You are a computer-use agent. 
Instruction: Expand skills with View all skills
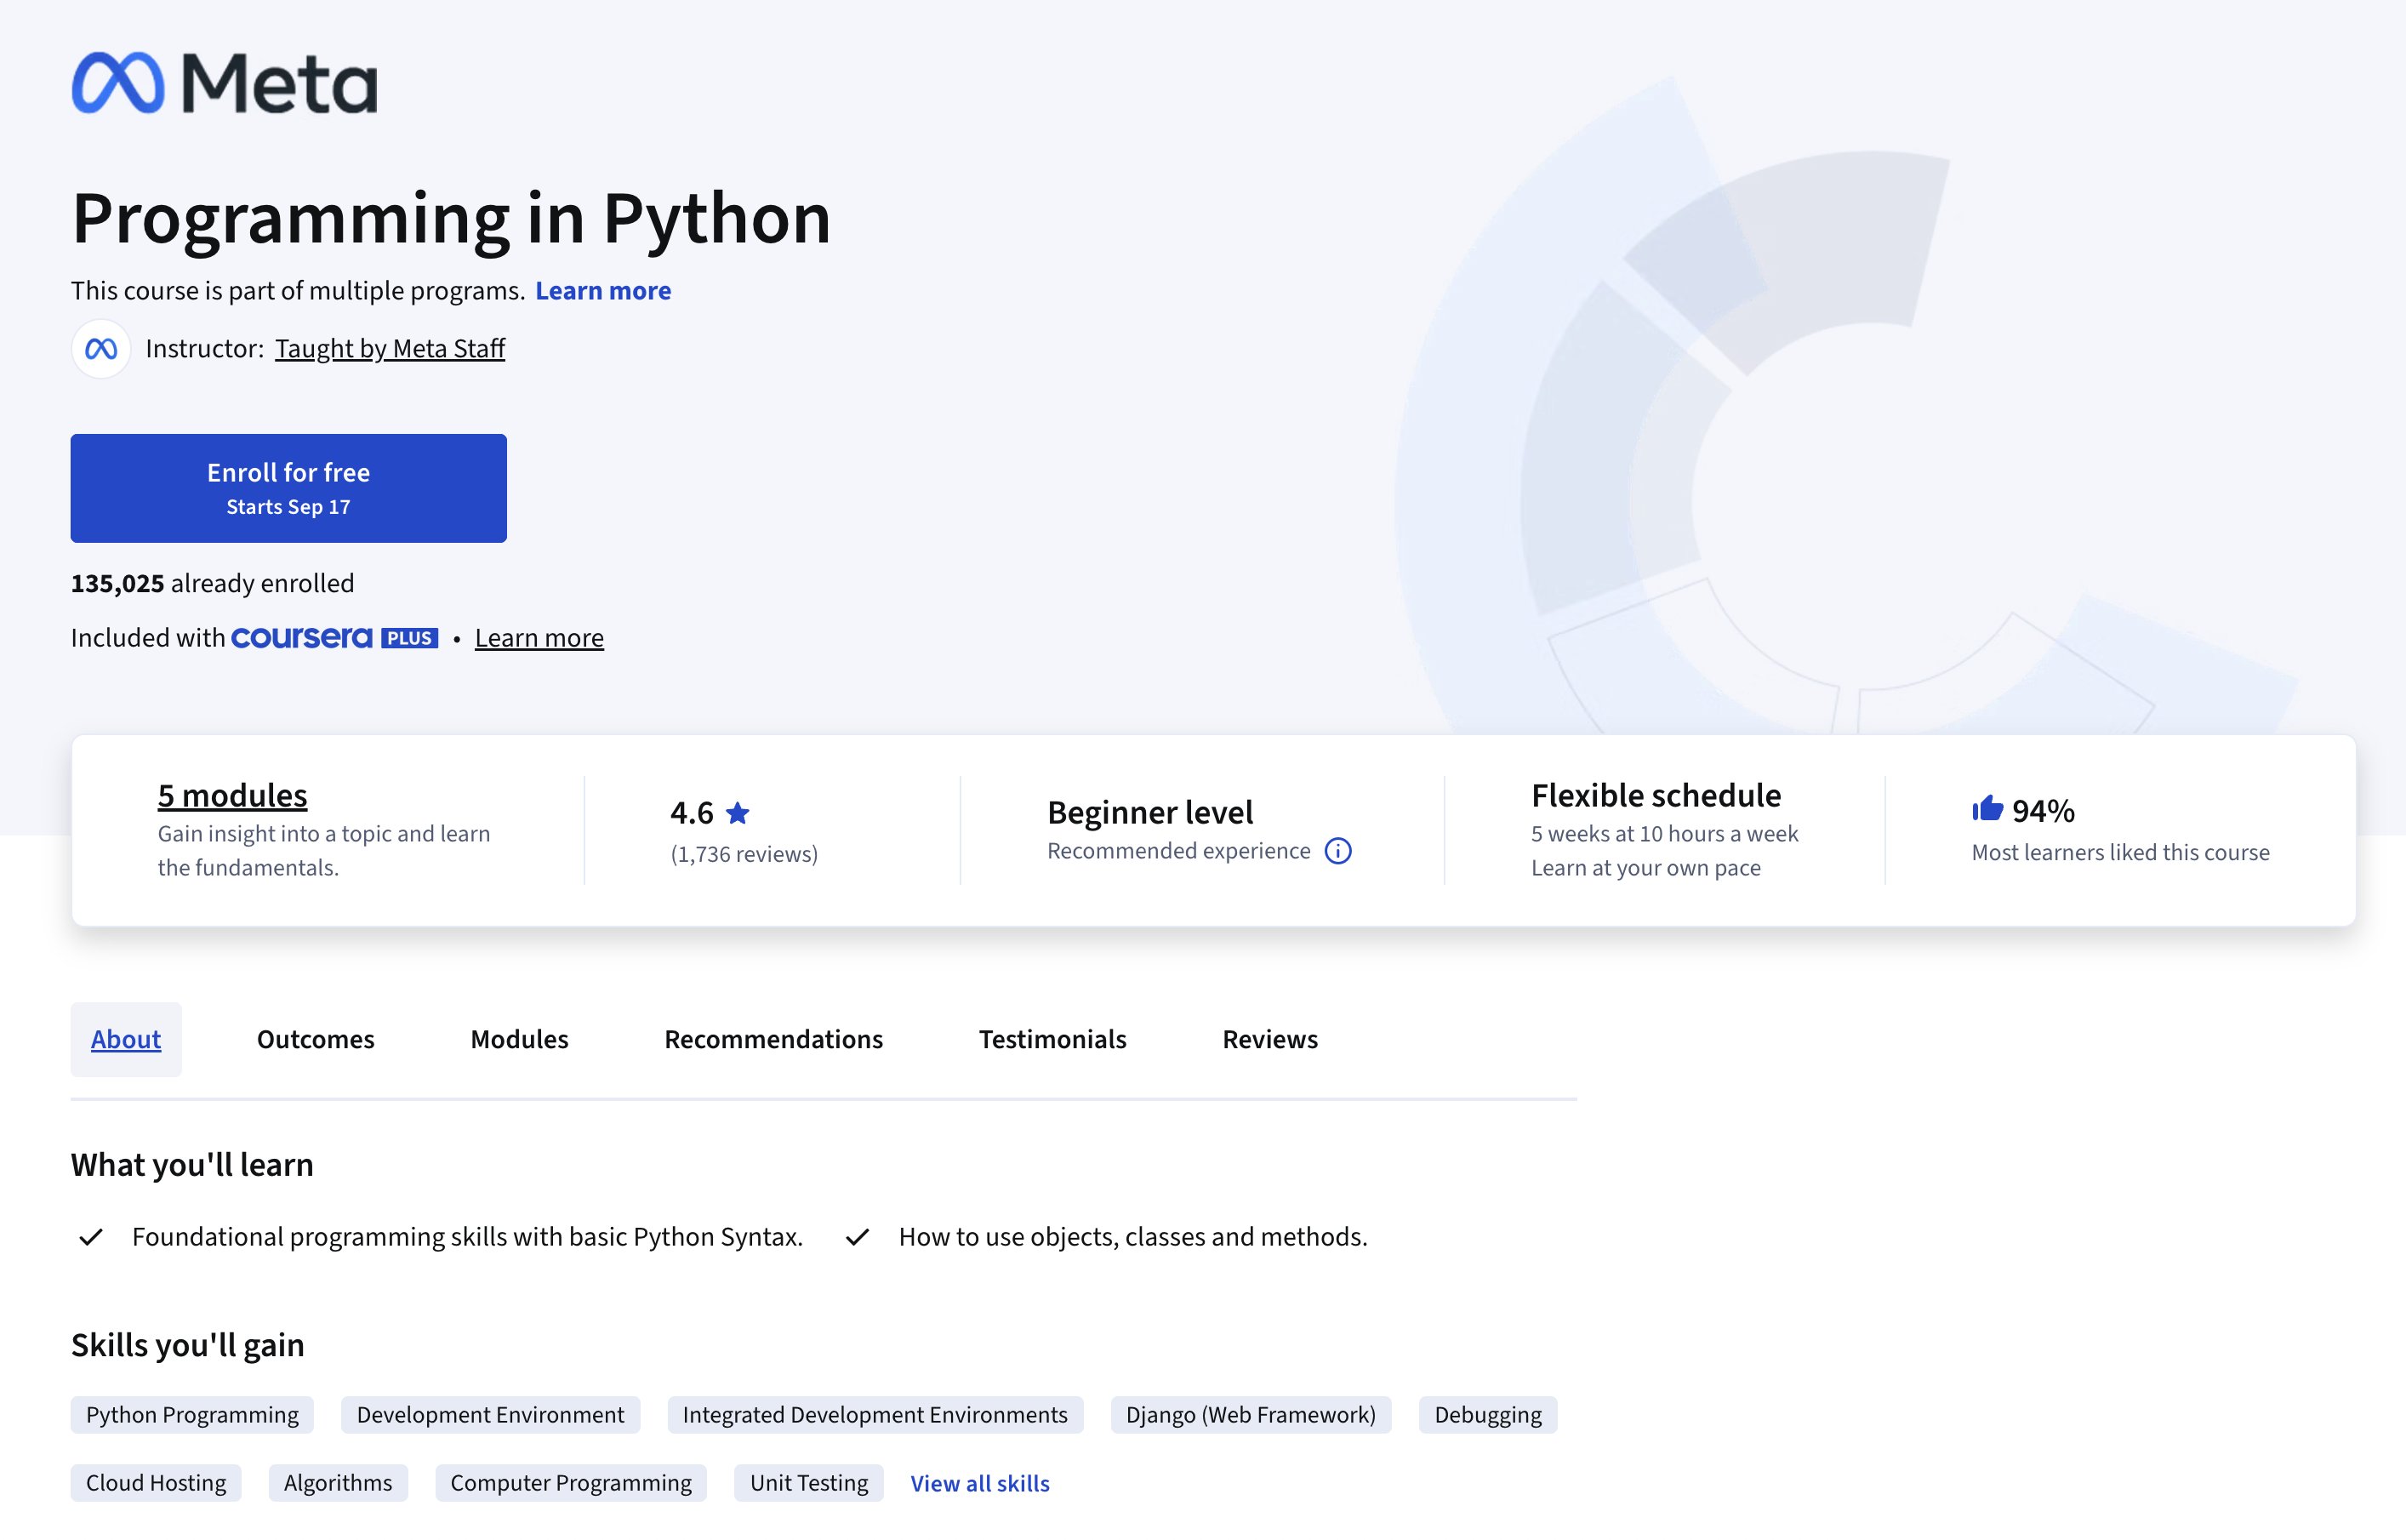[979, 1483]
